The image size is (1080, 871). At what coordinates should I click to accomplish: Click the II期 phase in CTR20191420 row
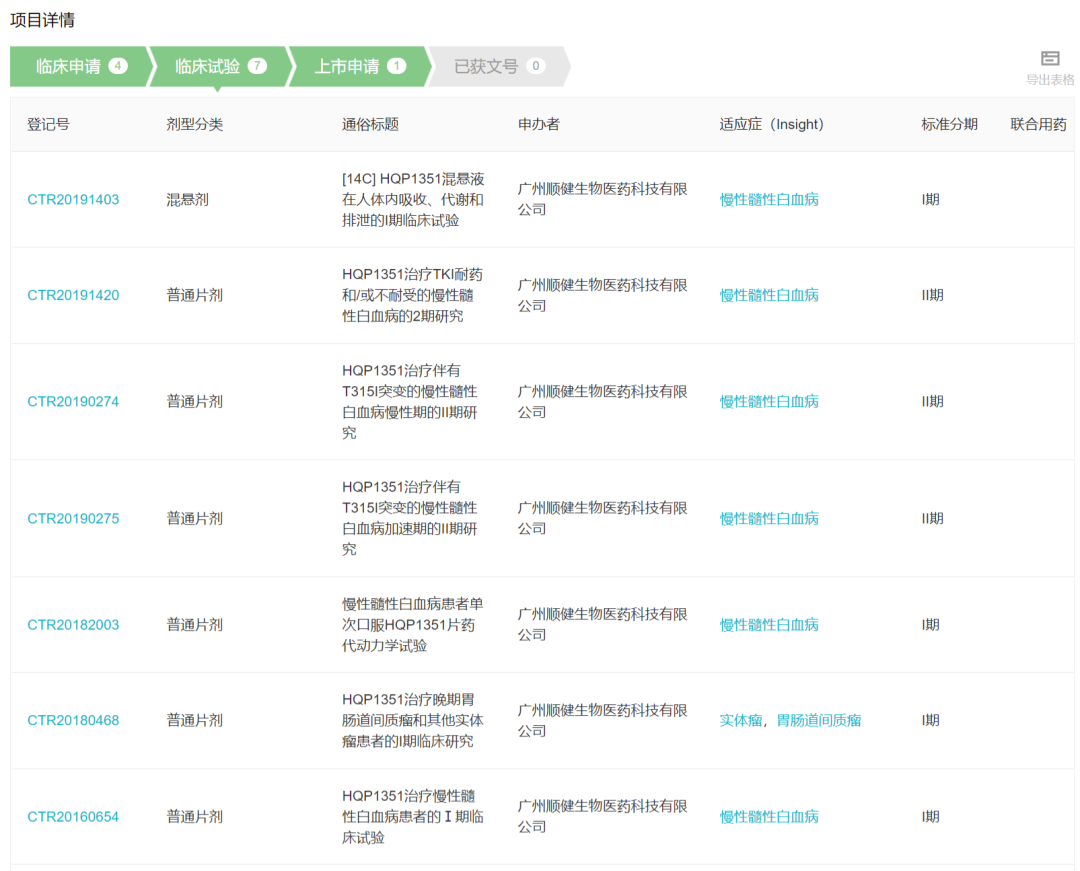pyautogui.click(x=933, y=295)
